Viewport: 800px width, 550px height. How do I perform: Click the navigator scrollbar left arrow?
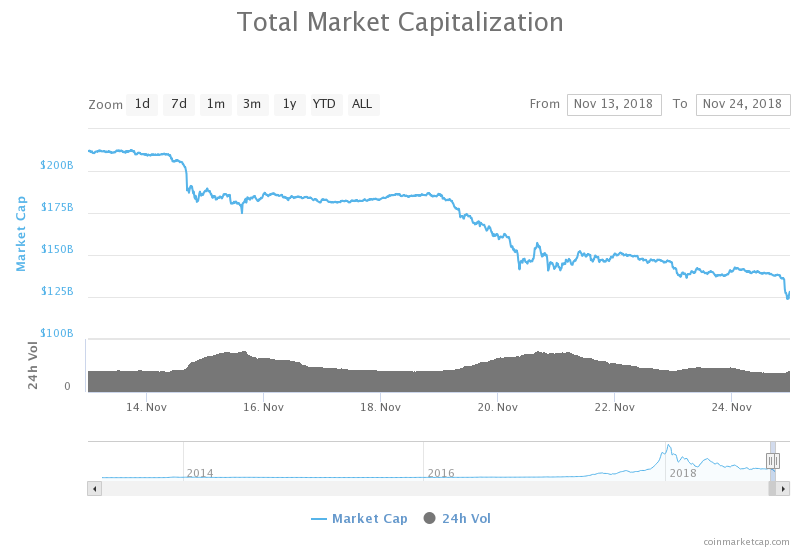point(95,488)
